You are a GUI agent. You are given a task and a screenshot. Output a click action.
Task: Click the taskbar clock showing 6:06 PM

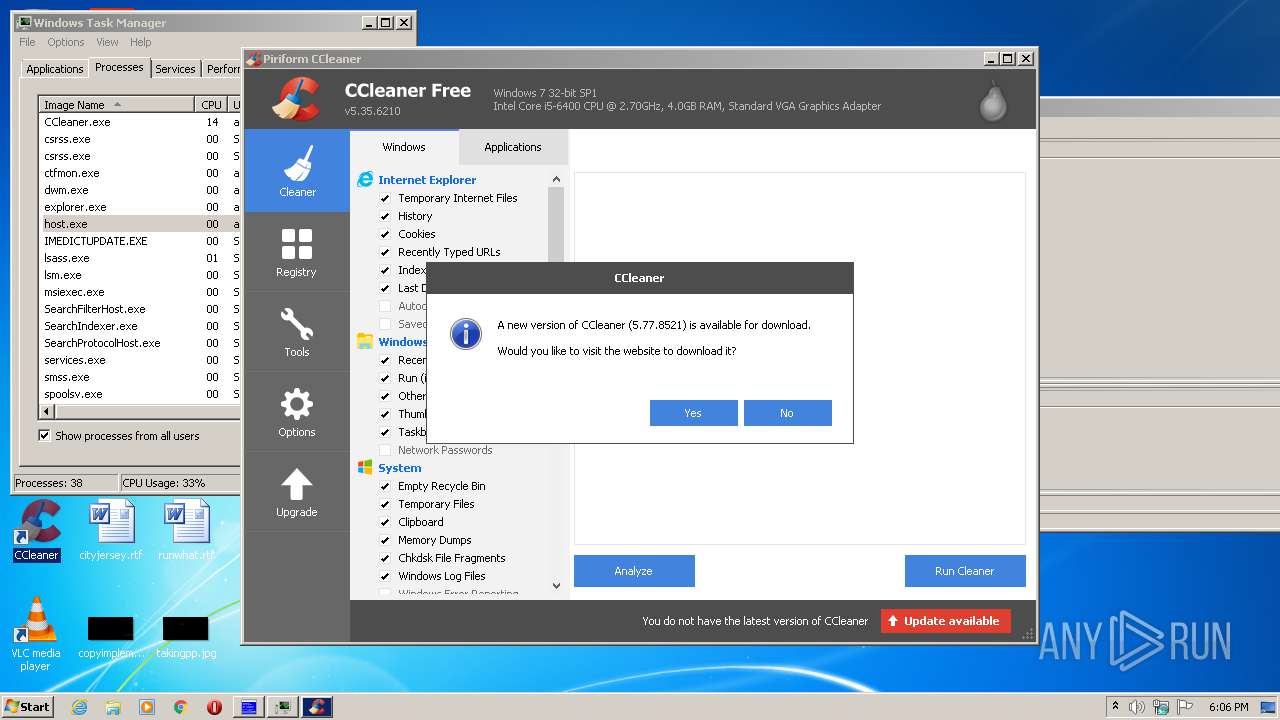[1228, 707]
